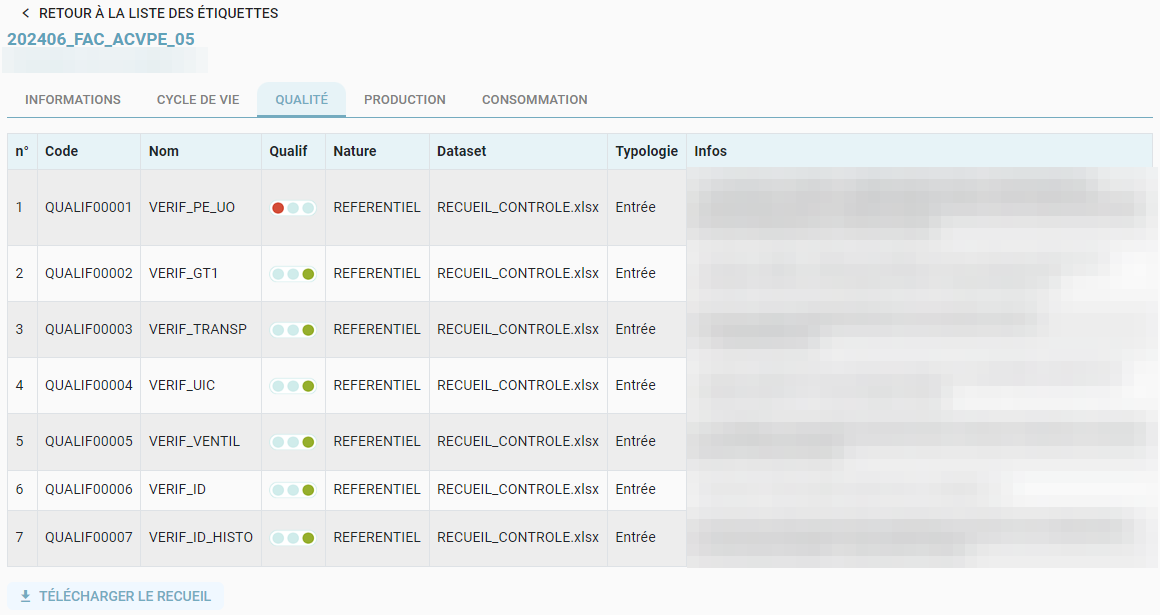Download the recueil with Télécharger le recueil

coord(115,596)
